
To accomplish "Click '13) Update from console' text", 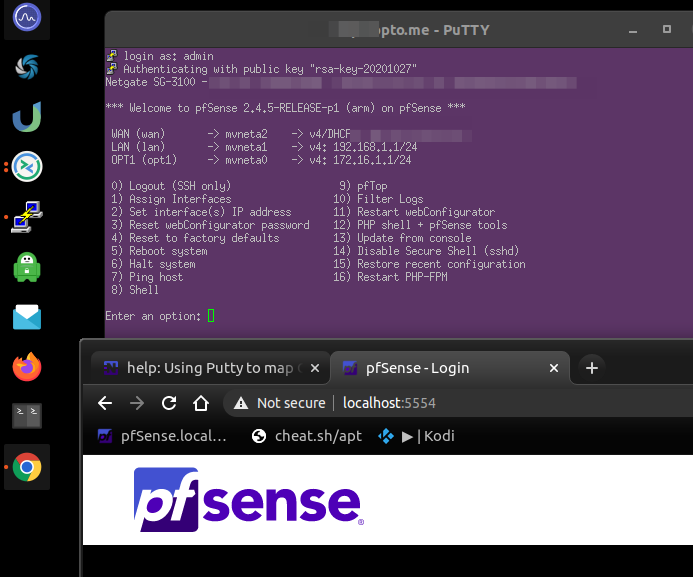I will pos(402,238).
